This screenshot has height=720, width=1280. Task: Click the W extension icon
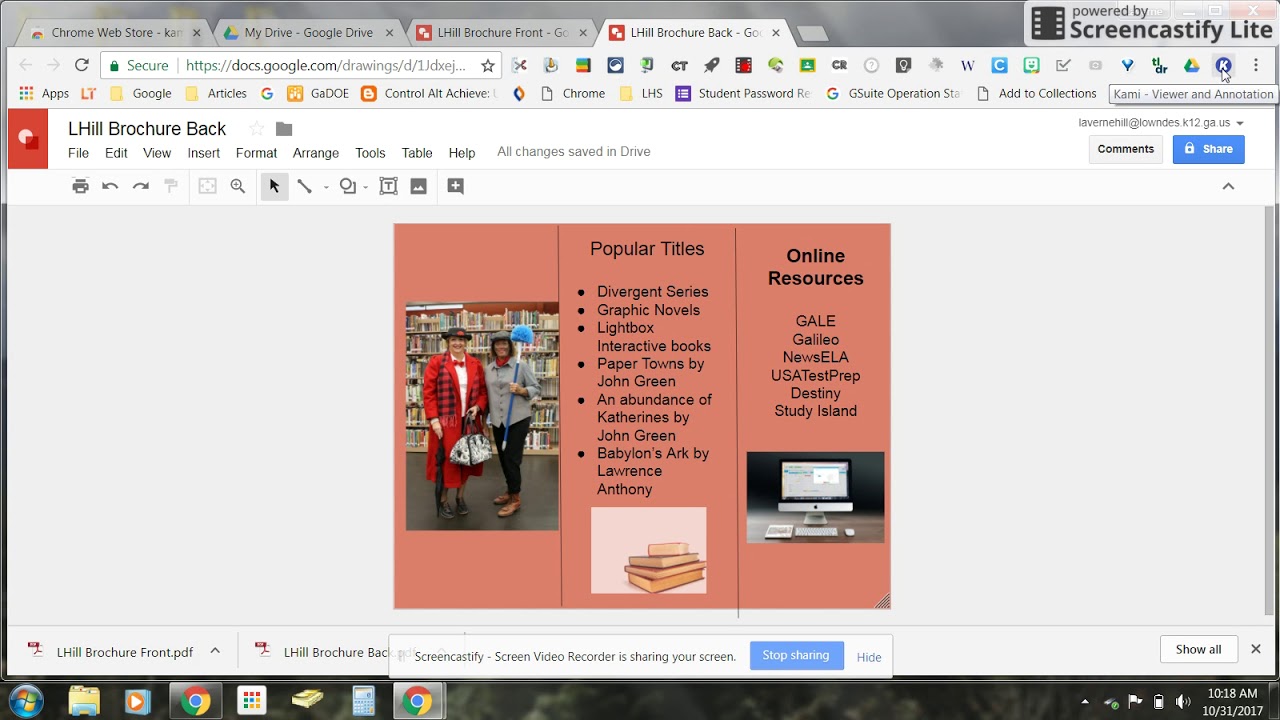click(967, 65)
